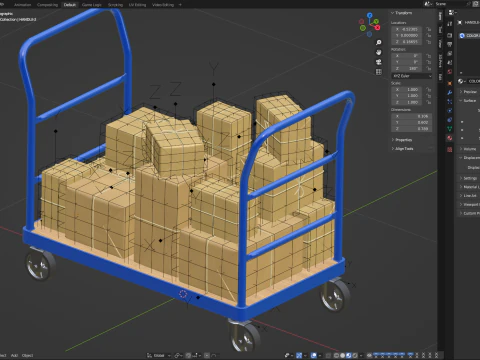The width and height of the screenshot is (480, 360).
Task: Click the Location Z value field
Action: coord(407,42)
